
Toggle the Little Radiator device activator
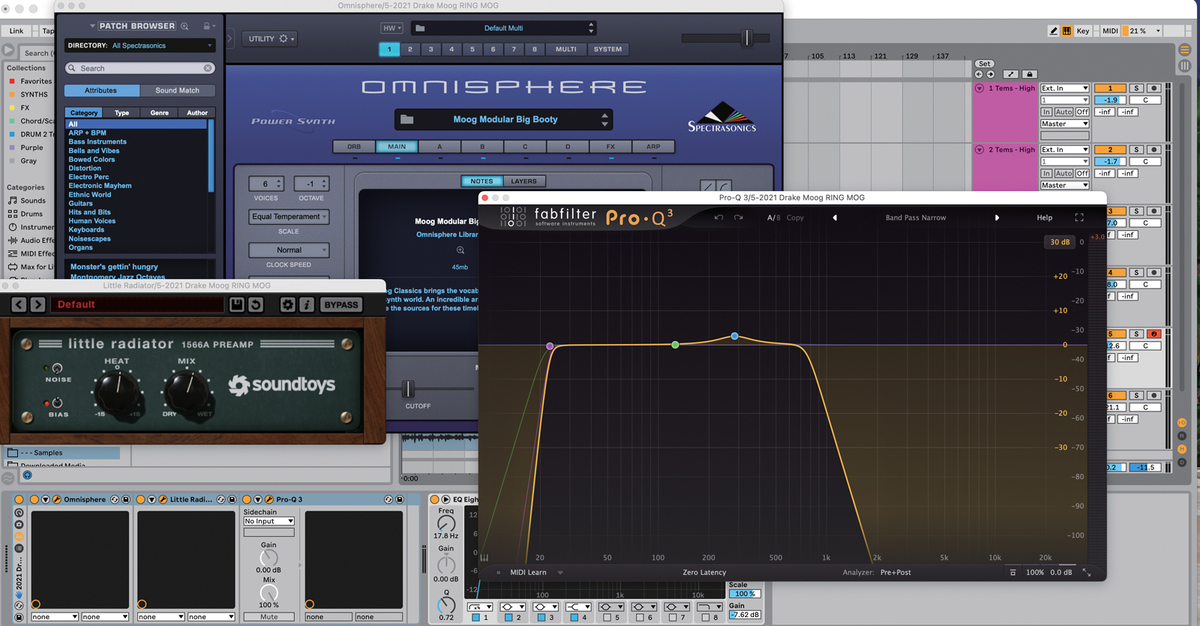(x=140, y=499)
